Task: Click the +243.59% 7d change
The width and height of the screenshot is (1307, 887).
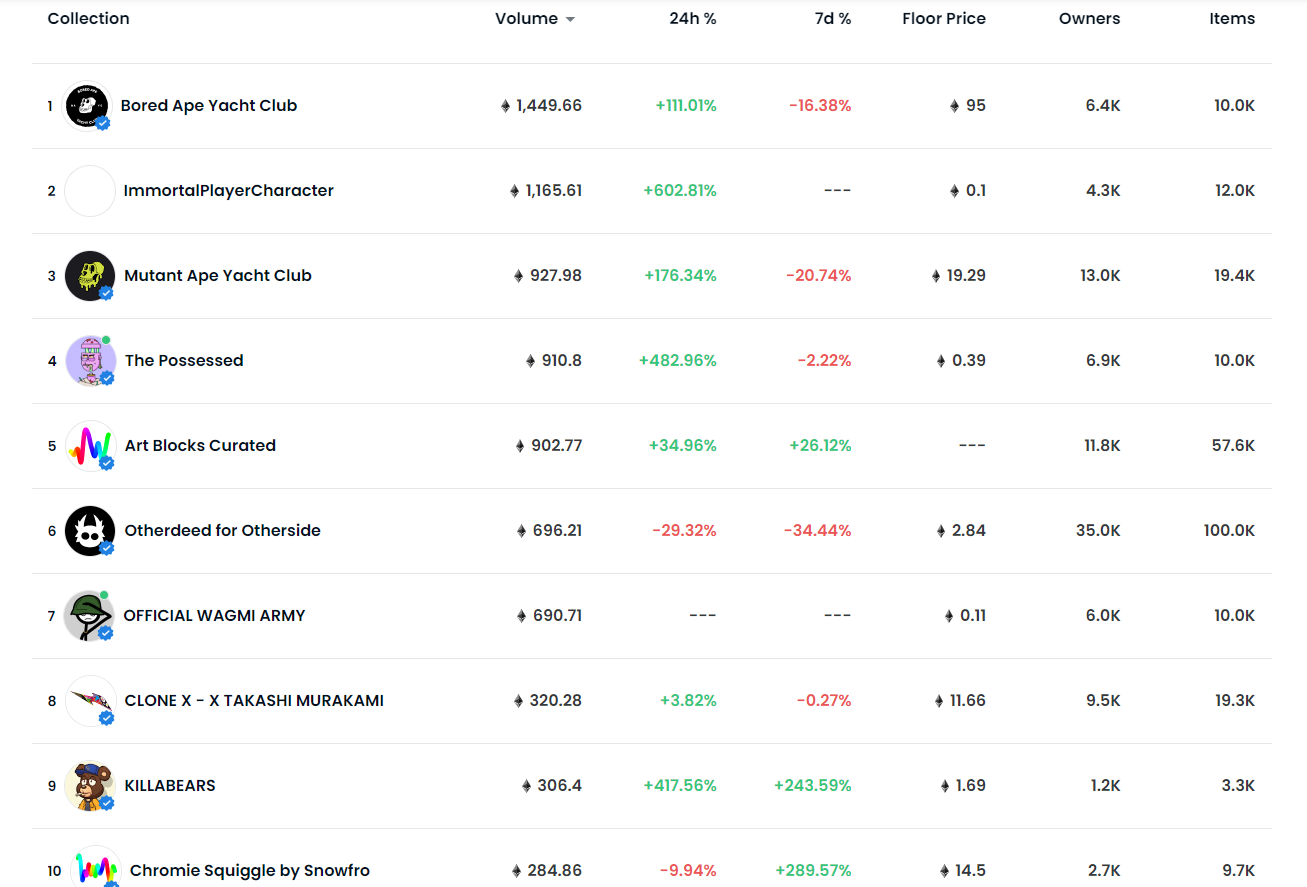Action: (813, 786)
